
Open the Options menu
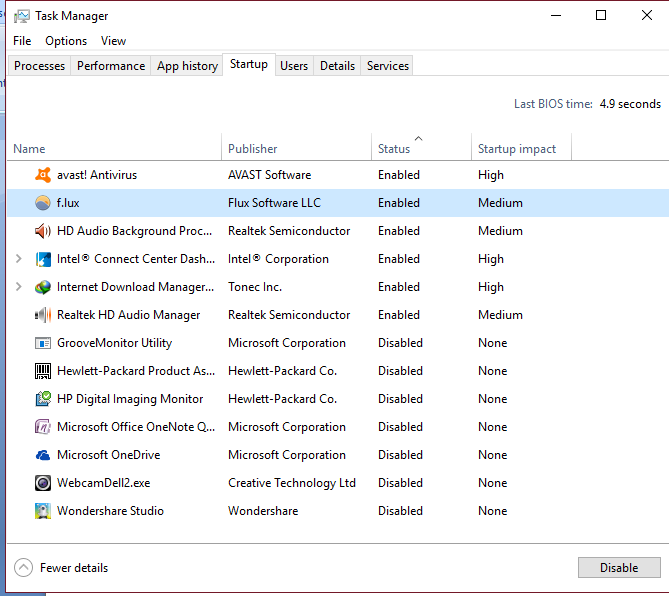pyautogui.click(x=66, y=41)
